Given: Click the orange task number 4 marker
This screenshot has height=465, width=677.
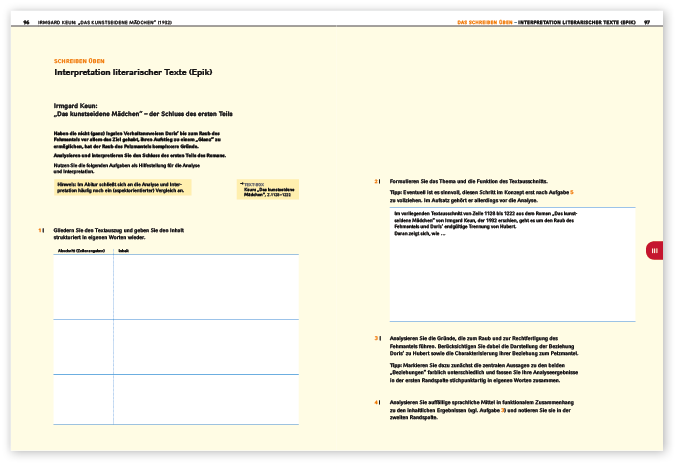Looking at the screenshot, I should (x=375, y=402).
